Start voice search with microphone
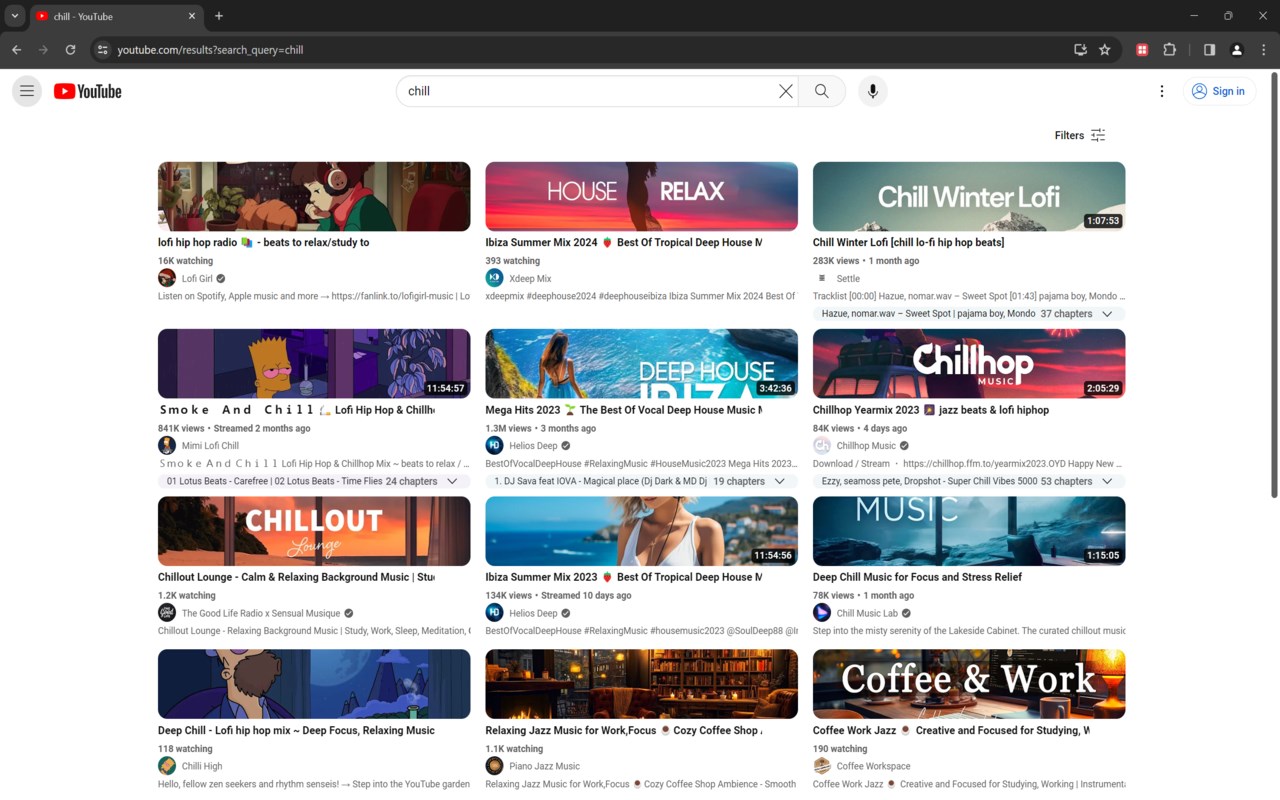 tap(873, 91)
